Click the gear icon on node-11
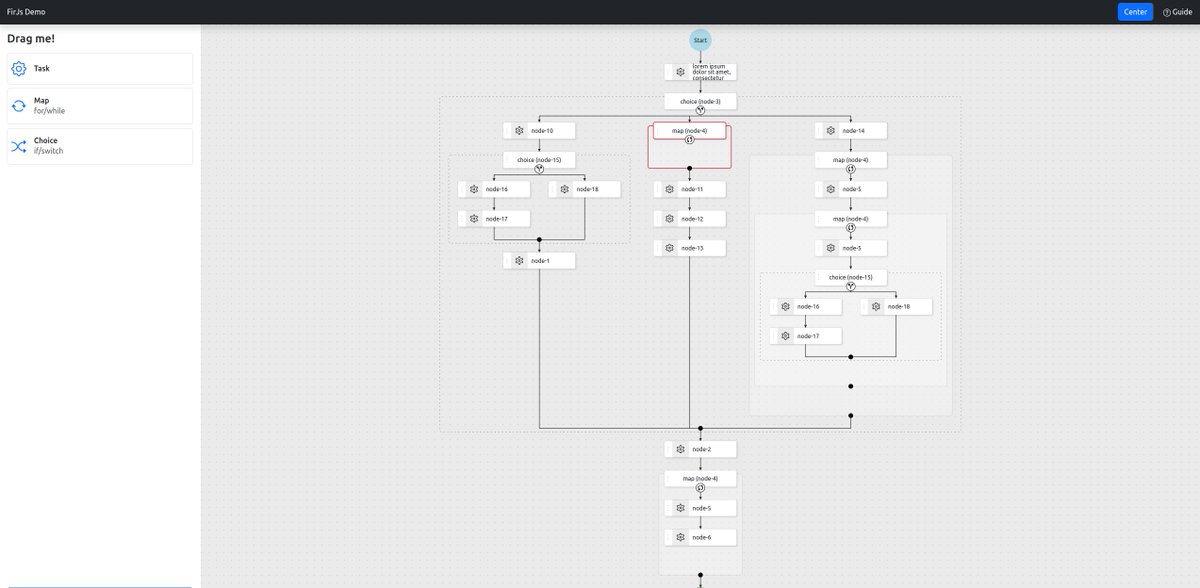 point(670,189)
